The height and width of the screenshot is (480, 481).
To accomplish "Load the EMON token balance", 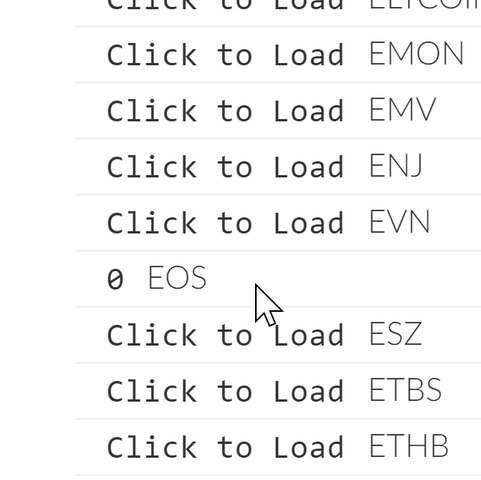I will coord(225,54).
